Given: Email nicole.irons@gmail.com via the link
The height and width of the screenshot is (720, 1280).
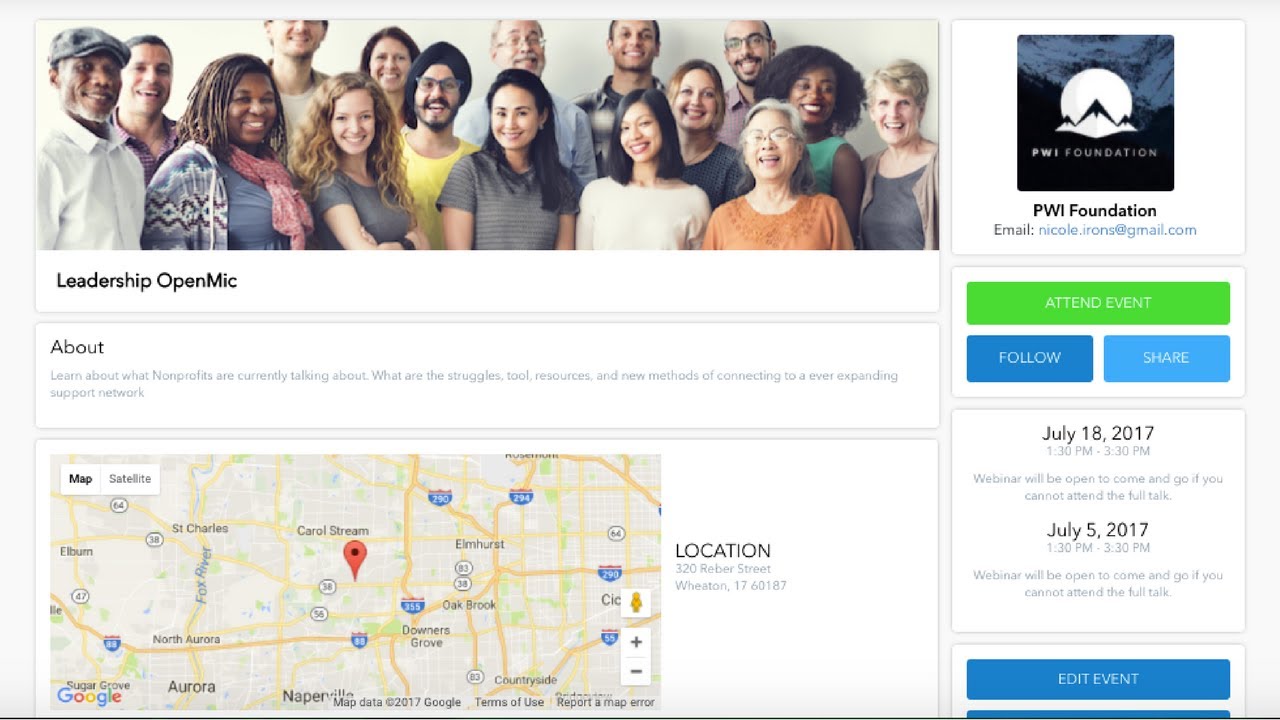Looking at the screenshot, I should pyautogui.click(x=1117, y=230).
